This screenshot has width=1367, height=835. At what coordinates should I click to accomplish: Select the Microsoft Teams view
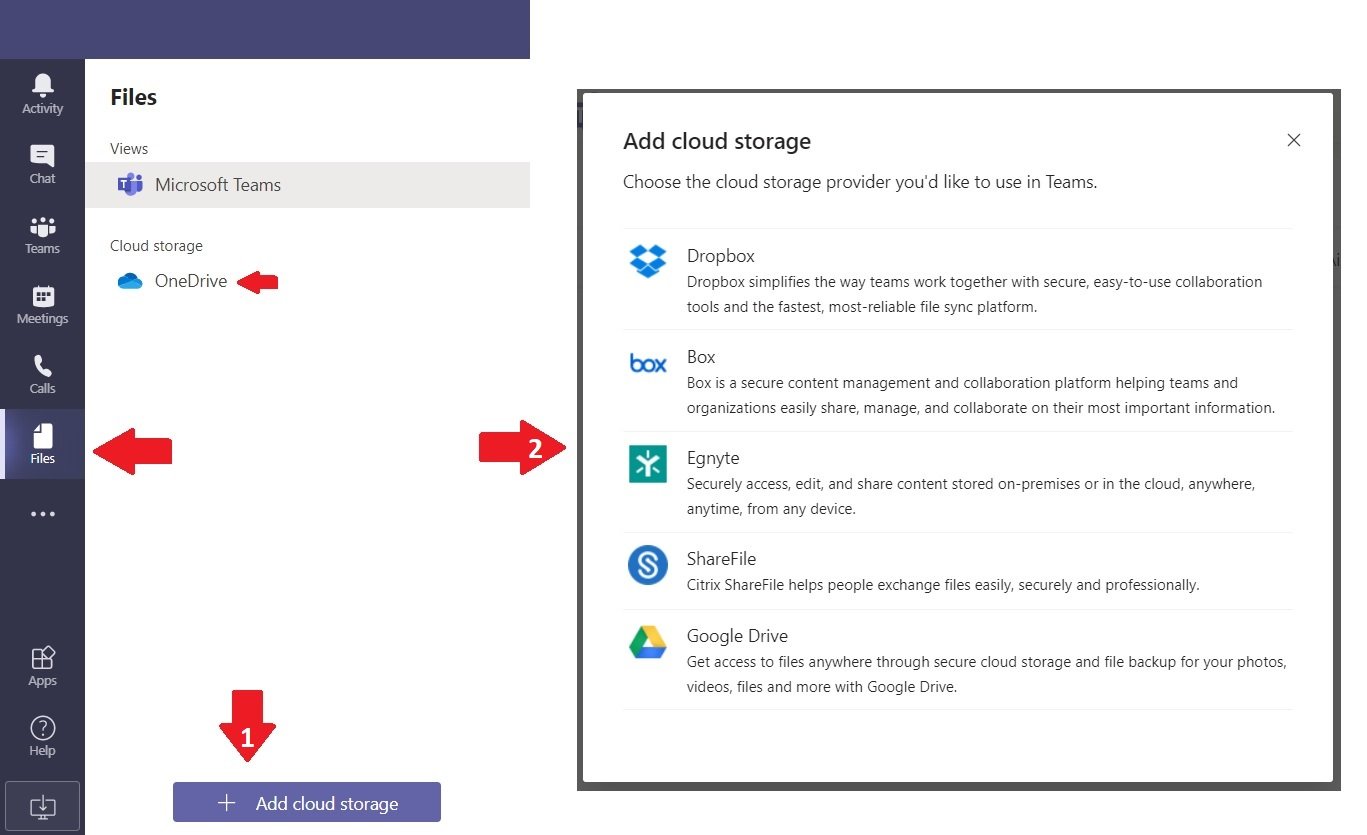[308, 185]
